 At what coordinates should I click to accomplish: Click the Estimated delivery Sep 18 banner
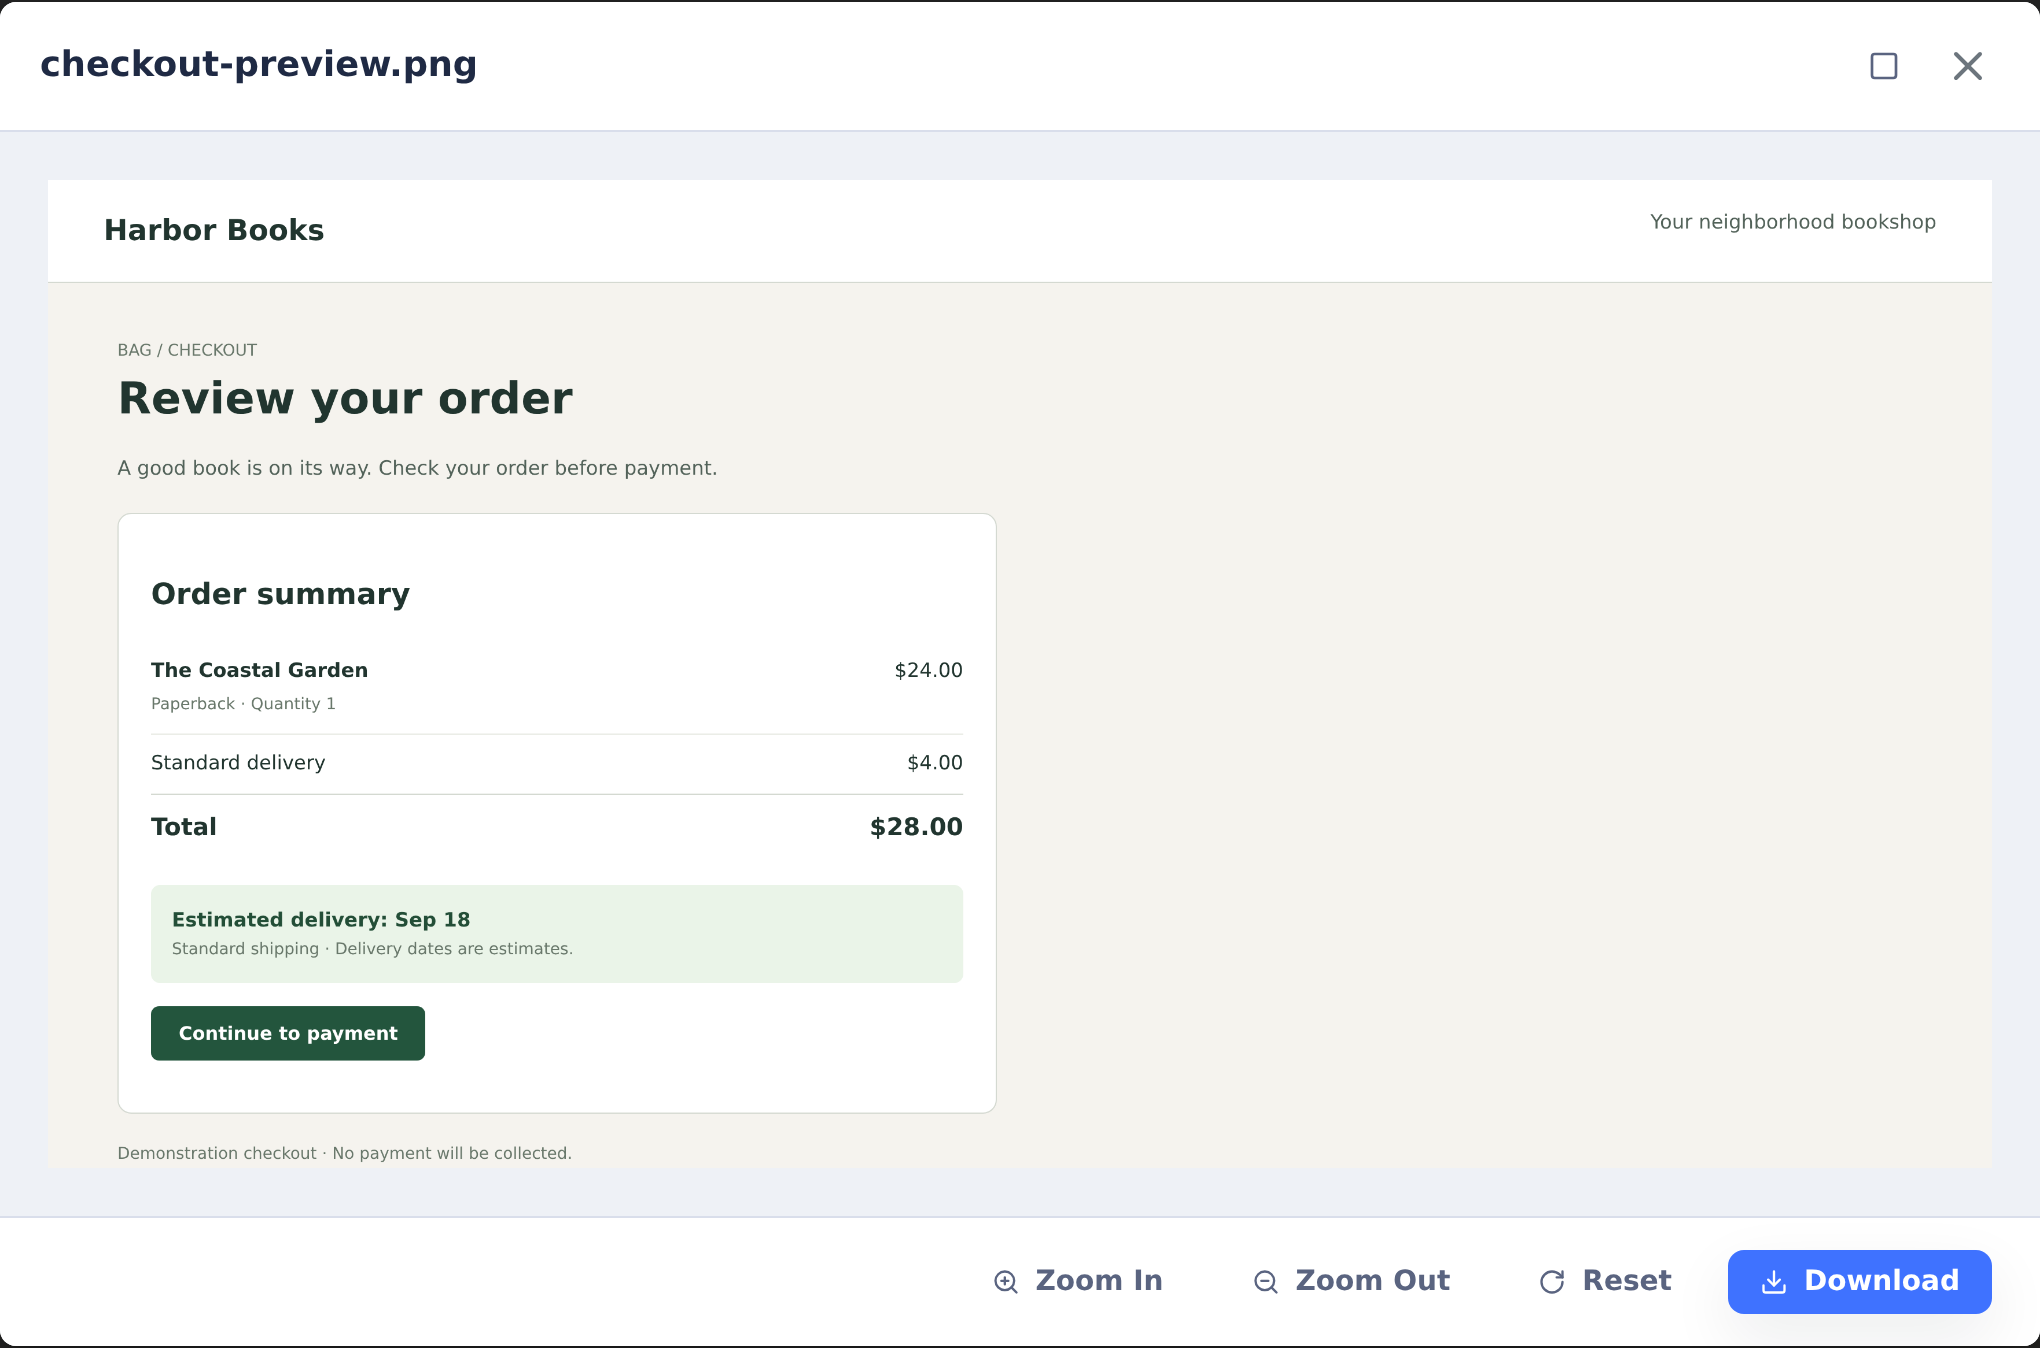point(557,934)
